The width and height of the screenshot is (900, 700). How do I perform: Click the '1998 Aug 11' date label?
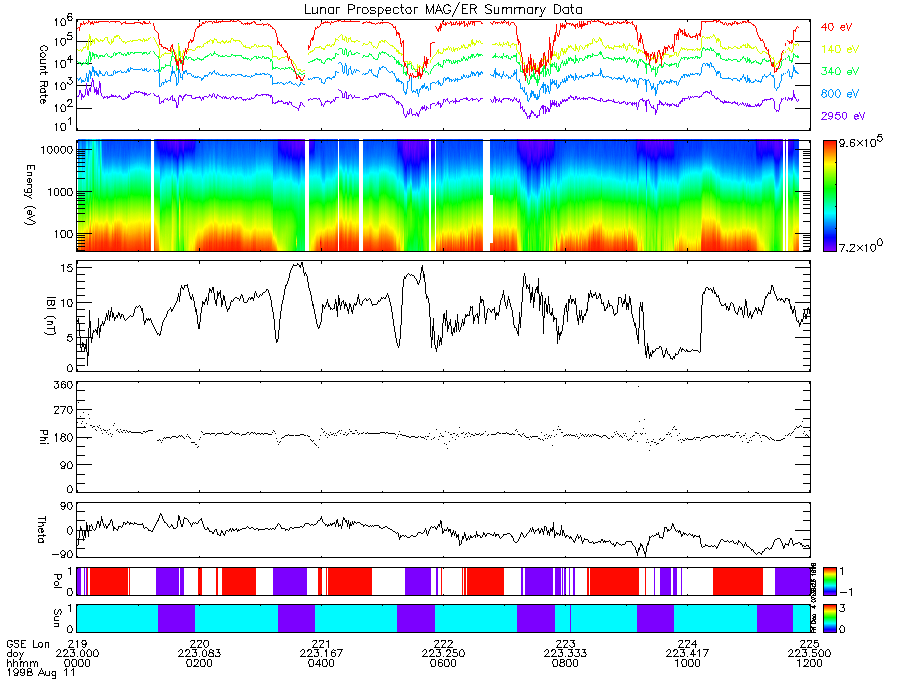tap(41, 672)
